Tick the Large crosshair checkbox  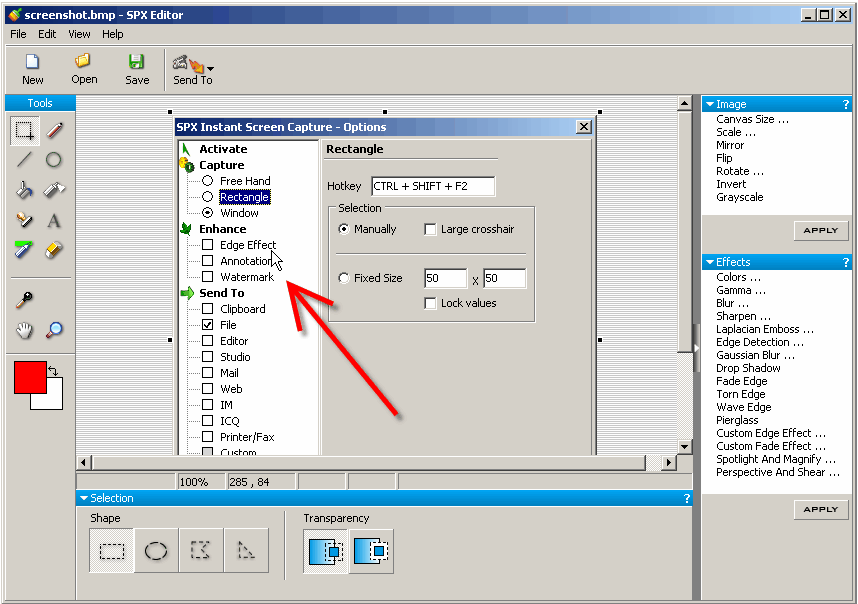click(x=430, y=229)
